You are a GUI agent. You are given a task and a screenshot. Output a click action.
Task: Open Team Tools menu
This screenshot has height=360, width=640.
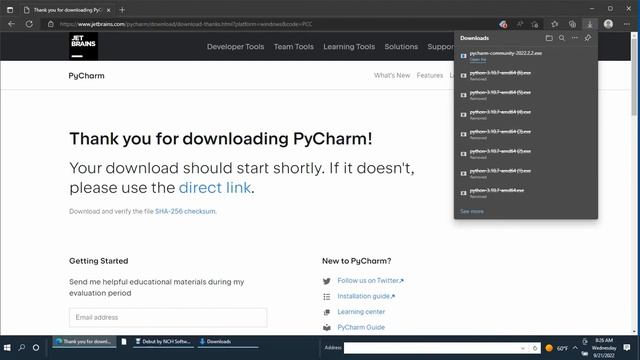click(294, 47)
